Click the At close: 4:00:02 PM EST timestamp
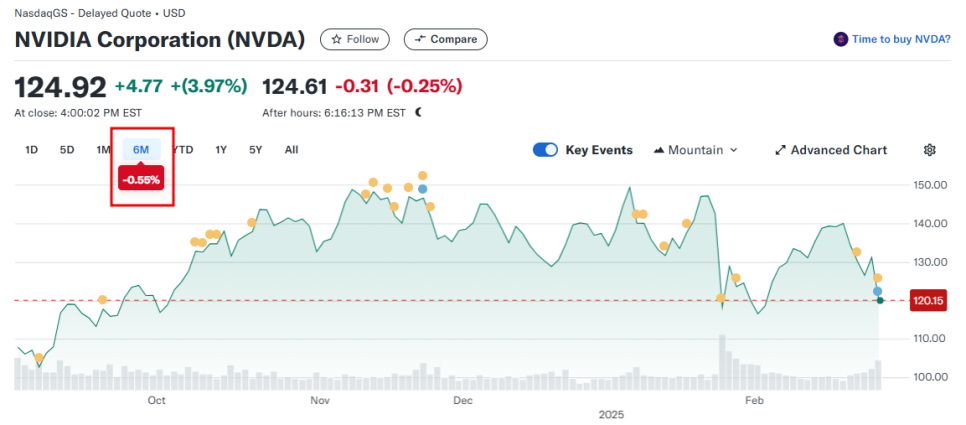 [78, 113]
